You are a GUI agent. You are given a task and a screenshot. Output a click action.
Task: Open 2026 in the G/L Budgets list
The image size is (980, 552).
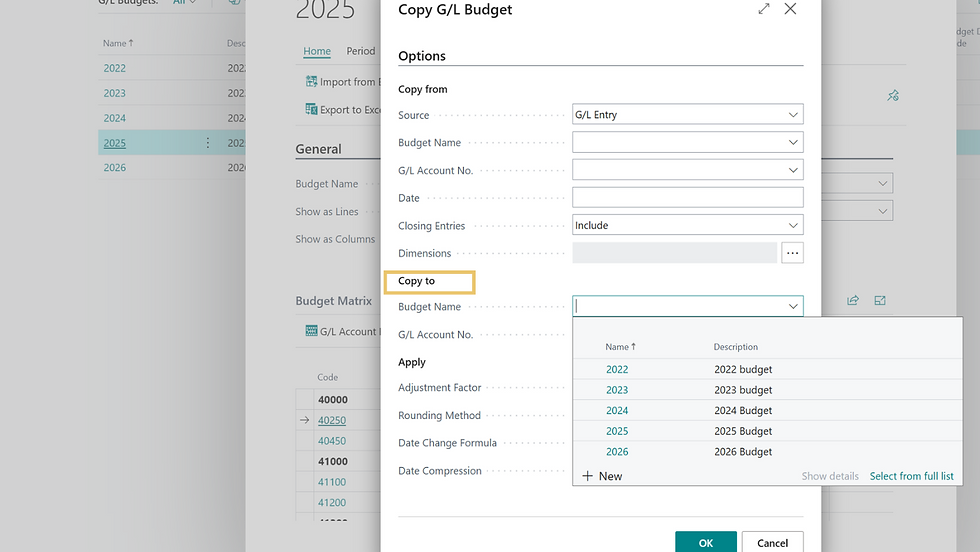(114, 168)
